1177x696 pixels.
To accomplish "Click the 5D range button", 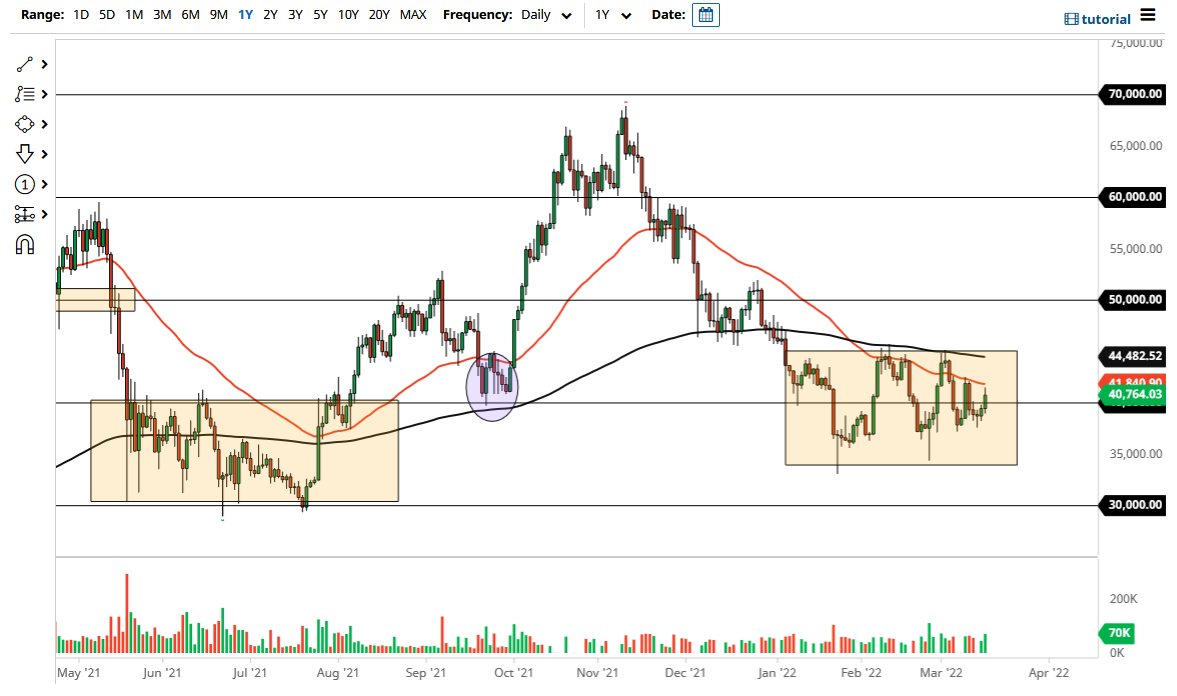I will pos(107,15).
